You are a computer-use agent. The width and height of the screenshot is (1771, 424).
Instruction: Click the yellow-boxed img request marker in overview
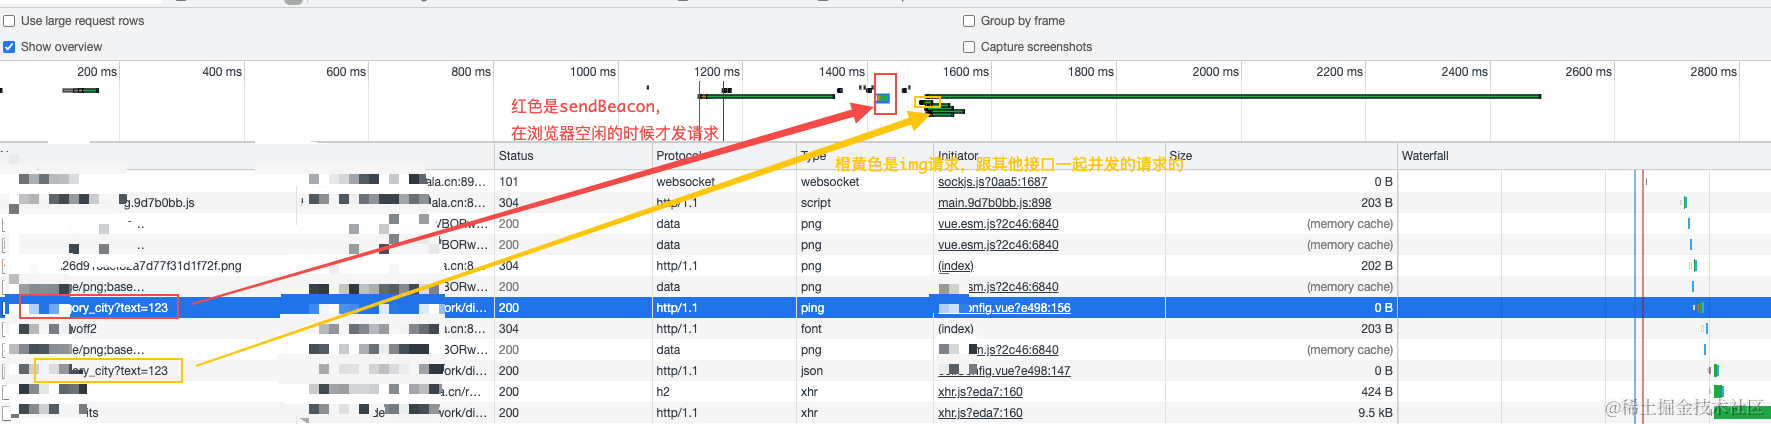click(x=928, y=101)
